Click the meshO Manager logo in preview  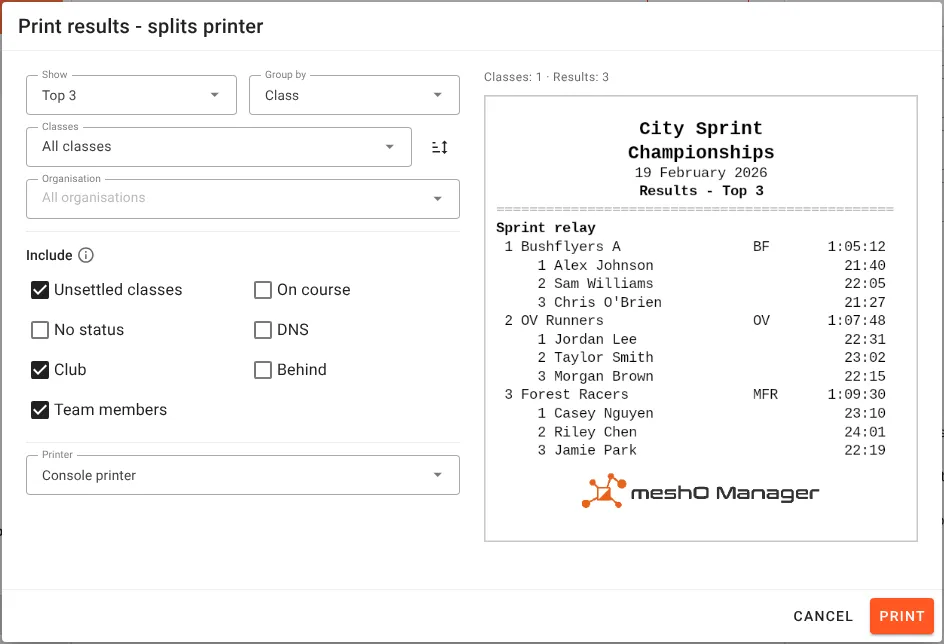tap(700, 492)
